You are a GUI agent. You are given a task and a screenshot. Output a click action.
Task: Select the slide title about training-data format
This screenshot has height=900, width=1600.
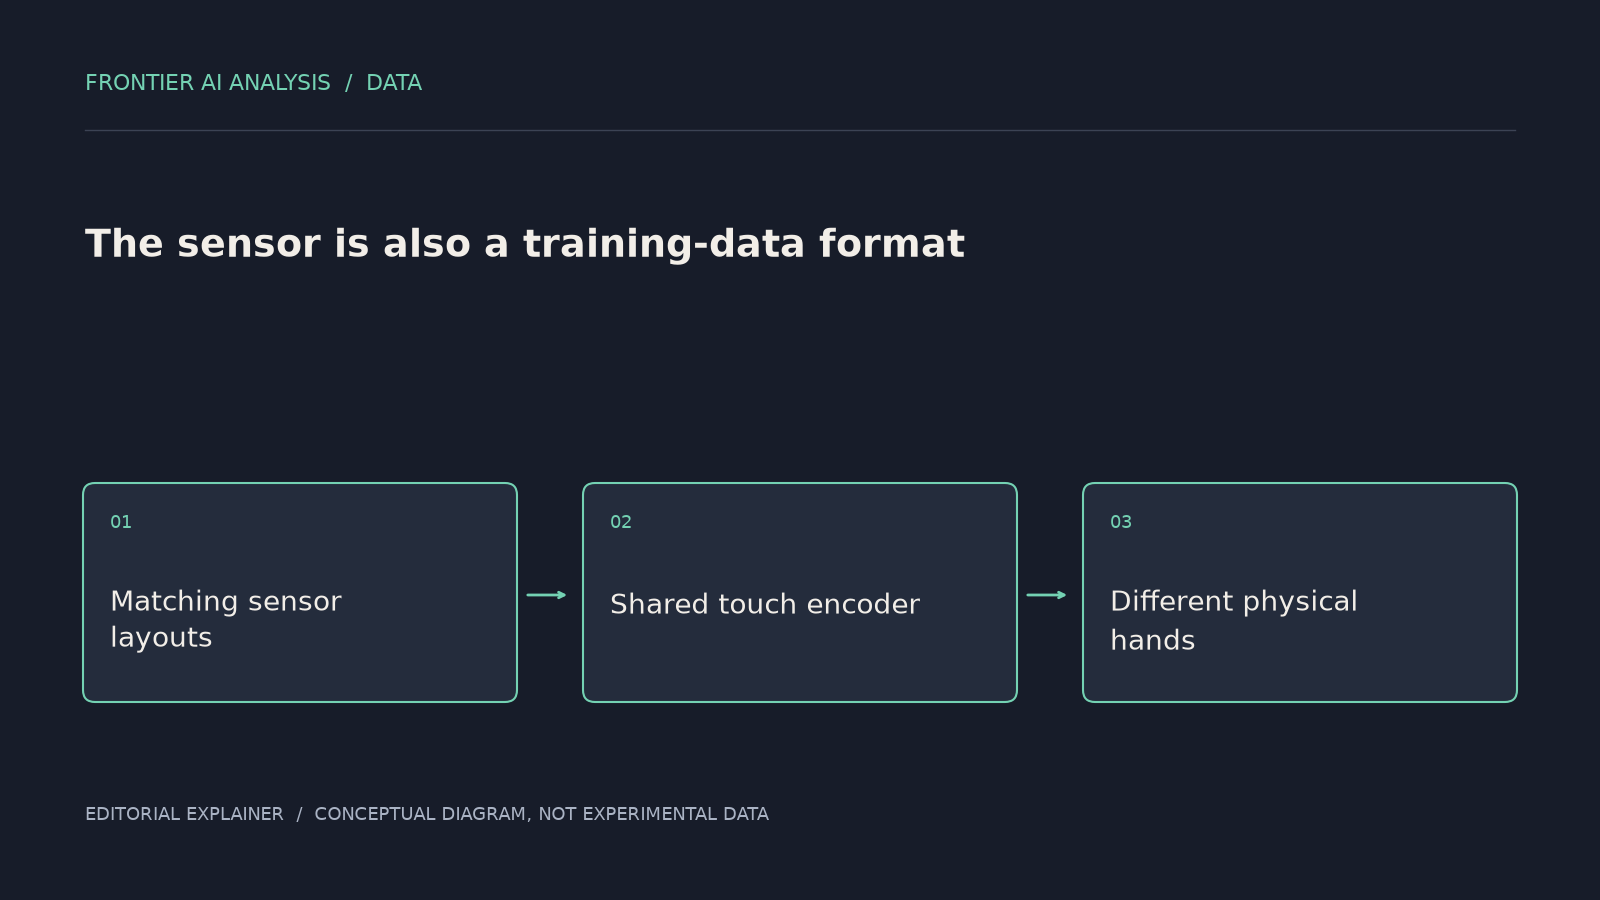pos(525,244)
